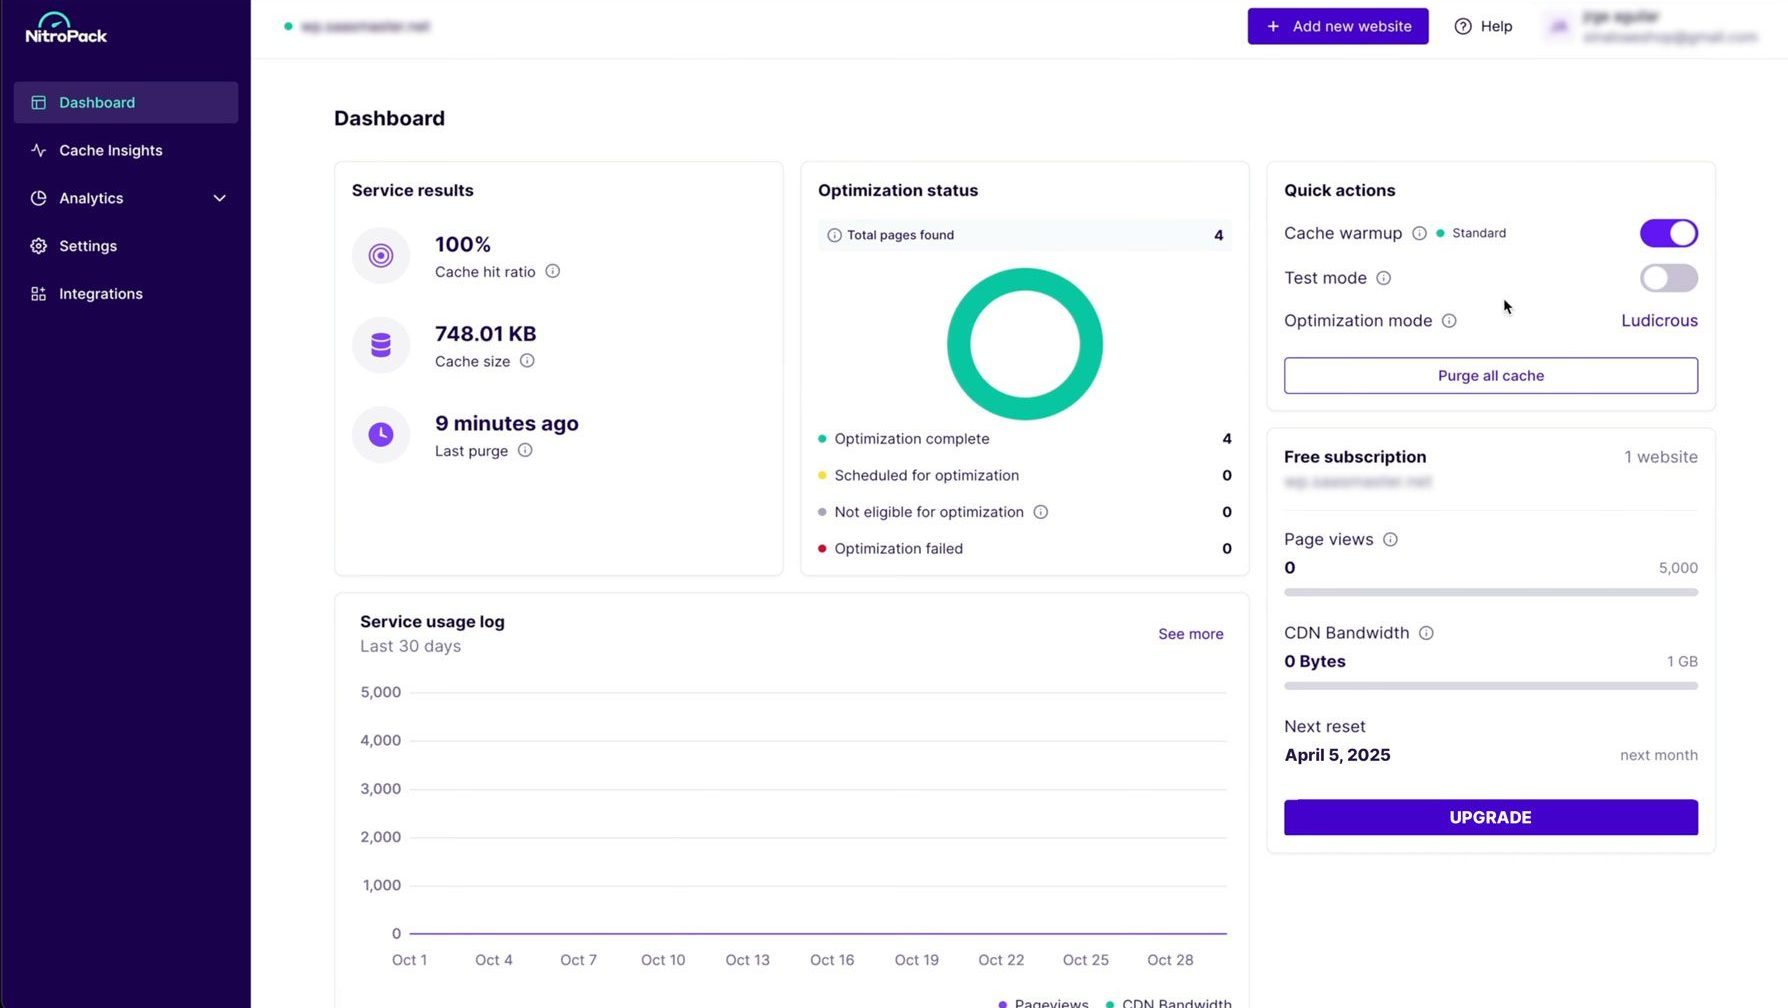Viewport: 1788px width, 1008px height.
Task: Click the Cache Insights icon
Action: coord(38,150)
